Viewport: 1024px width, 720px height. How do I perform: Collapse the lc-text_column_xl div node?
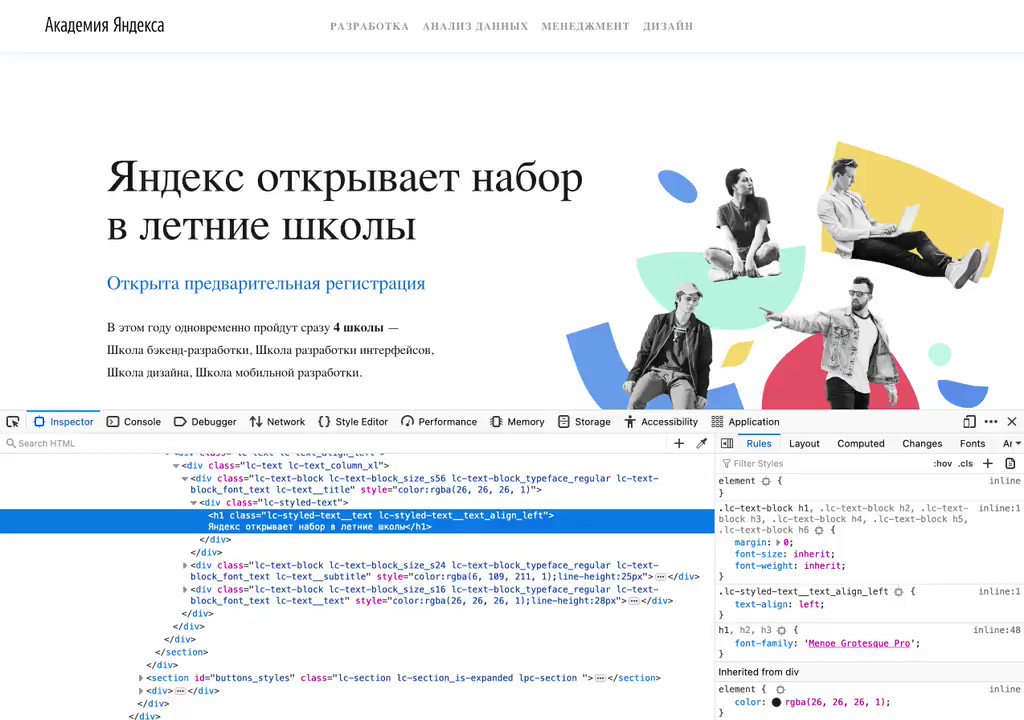176,466
